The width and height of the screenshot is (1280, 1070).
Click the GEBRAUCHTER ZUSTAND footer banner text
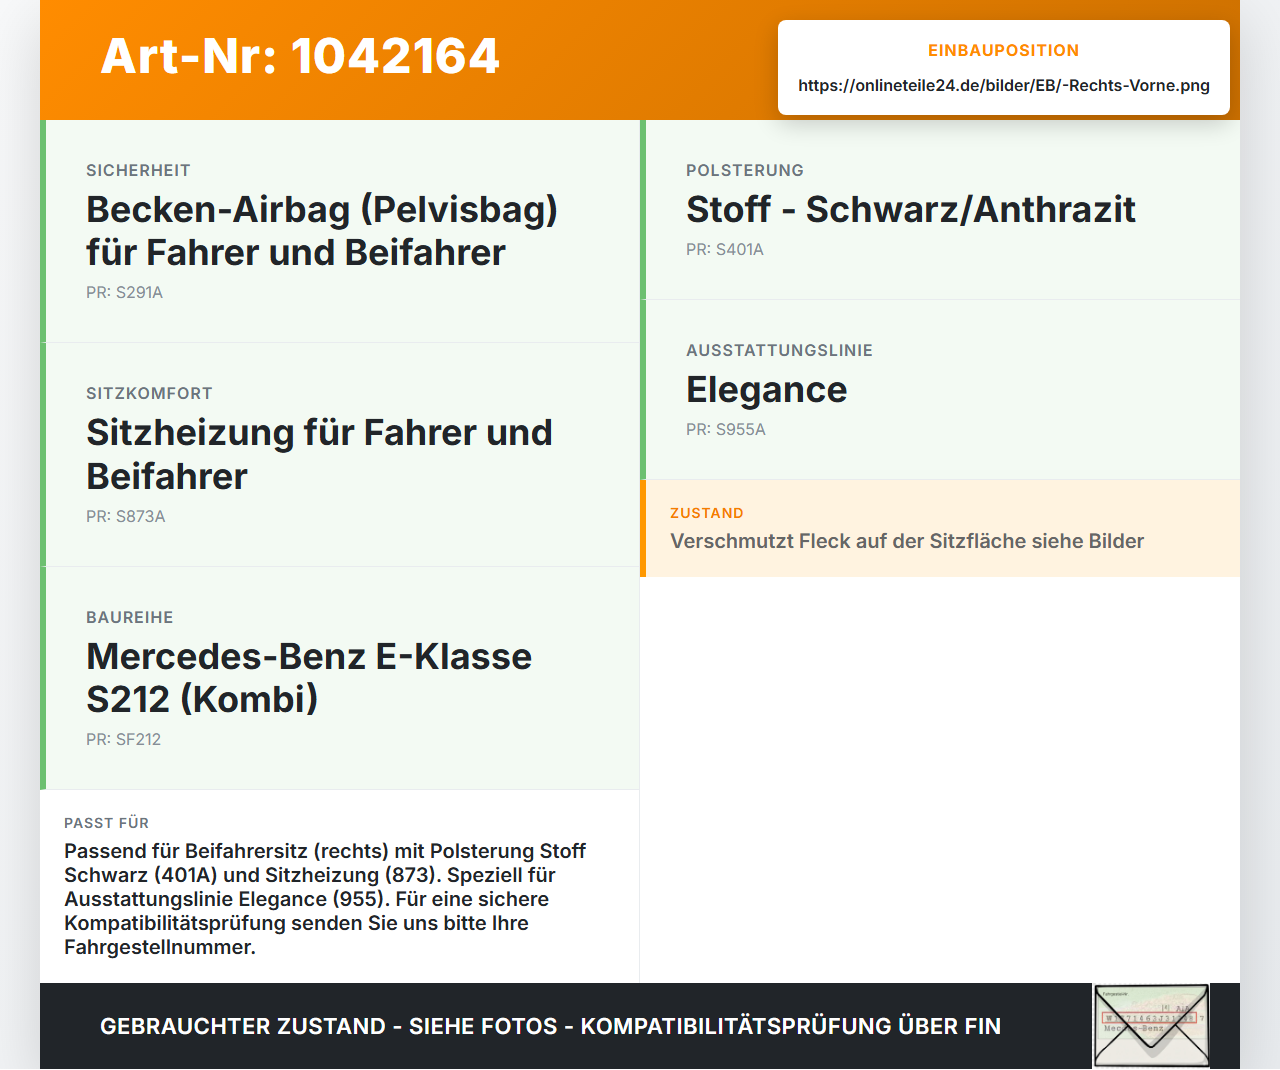click(550, 1026)
